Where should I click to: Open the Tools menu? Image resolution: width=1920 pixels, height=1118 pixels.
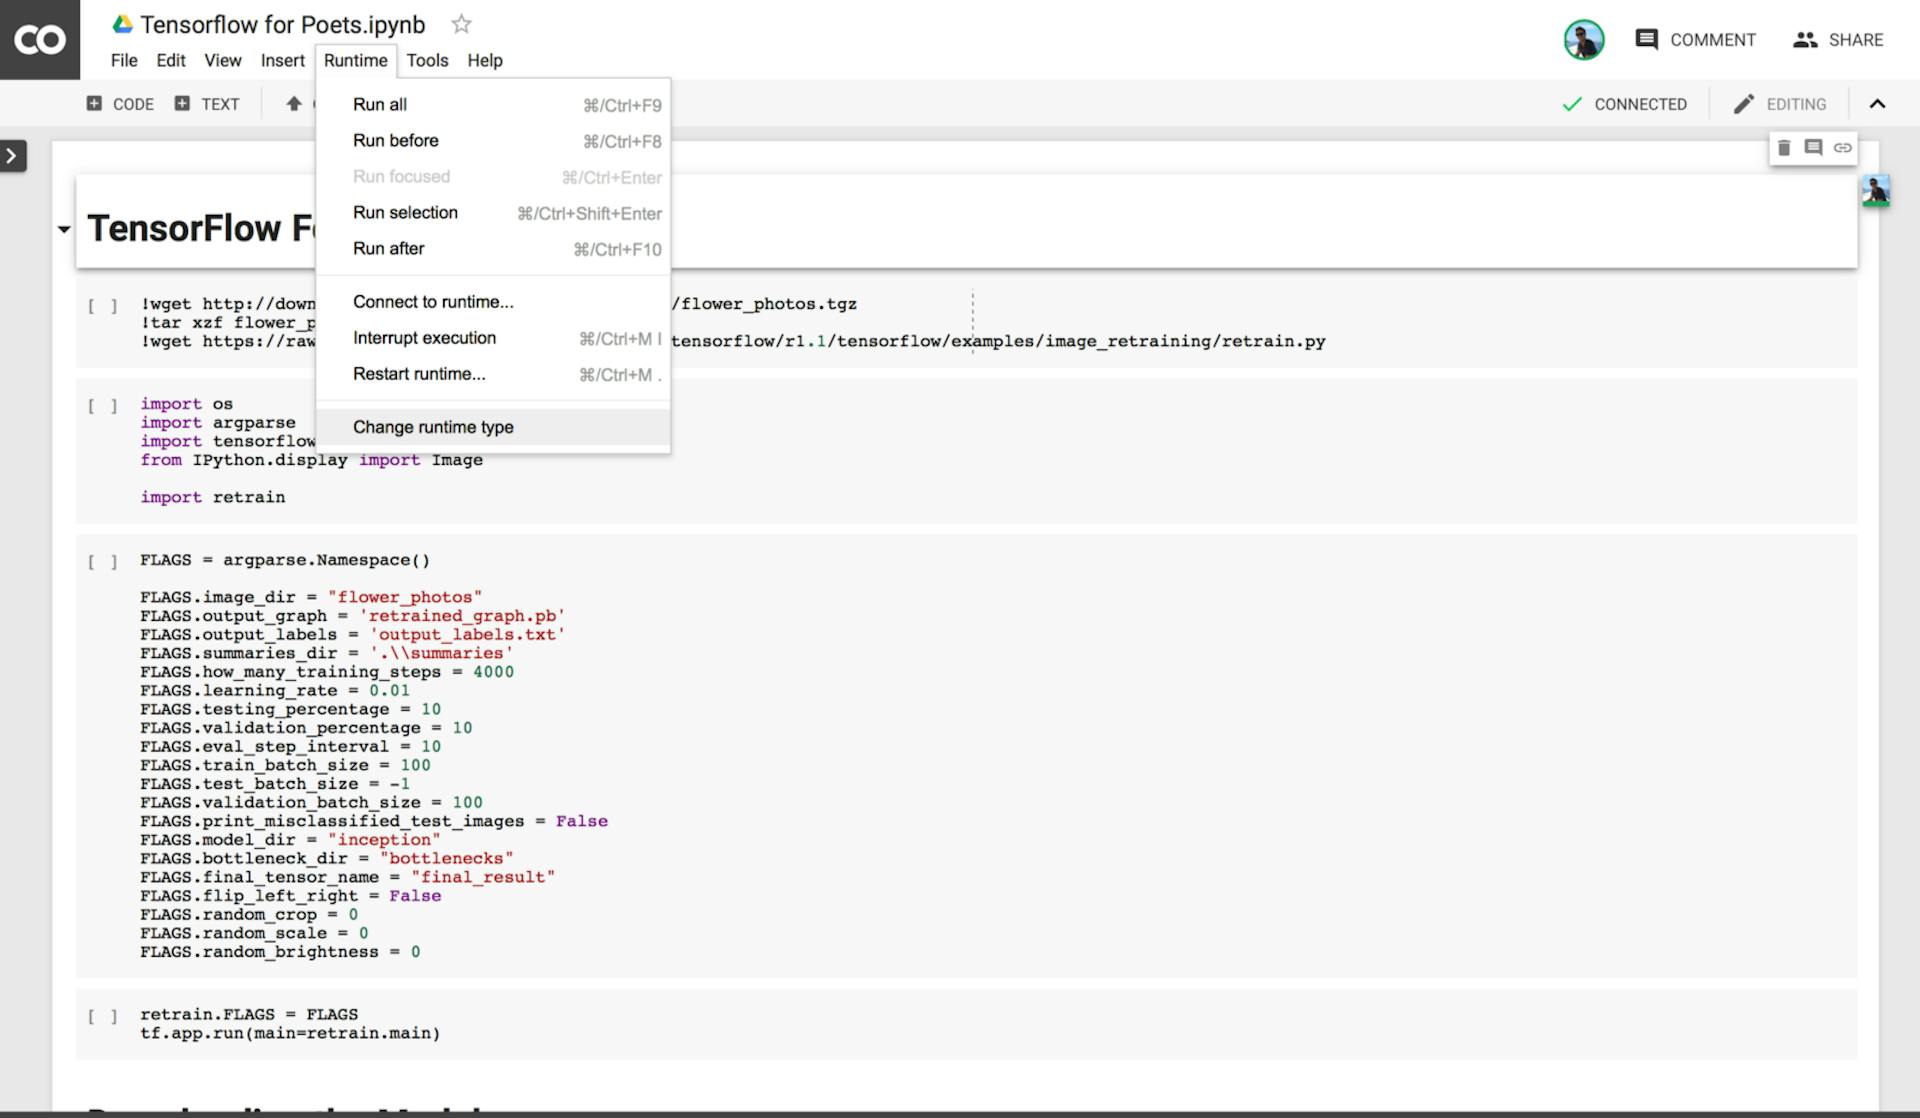pos(428,61)
